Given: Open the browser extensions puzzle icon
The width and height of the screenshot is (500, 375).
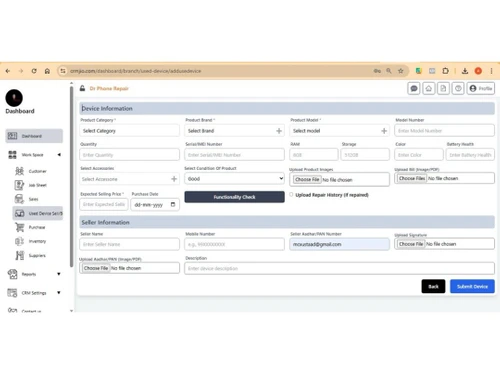Looking at the screenshot, I should (445, 71).
